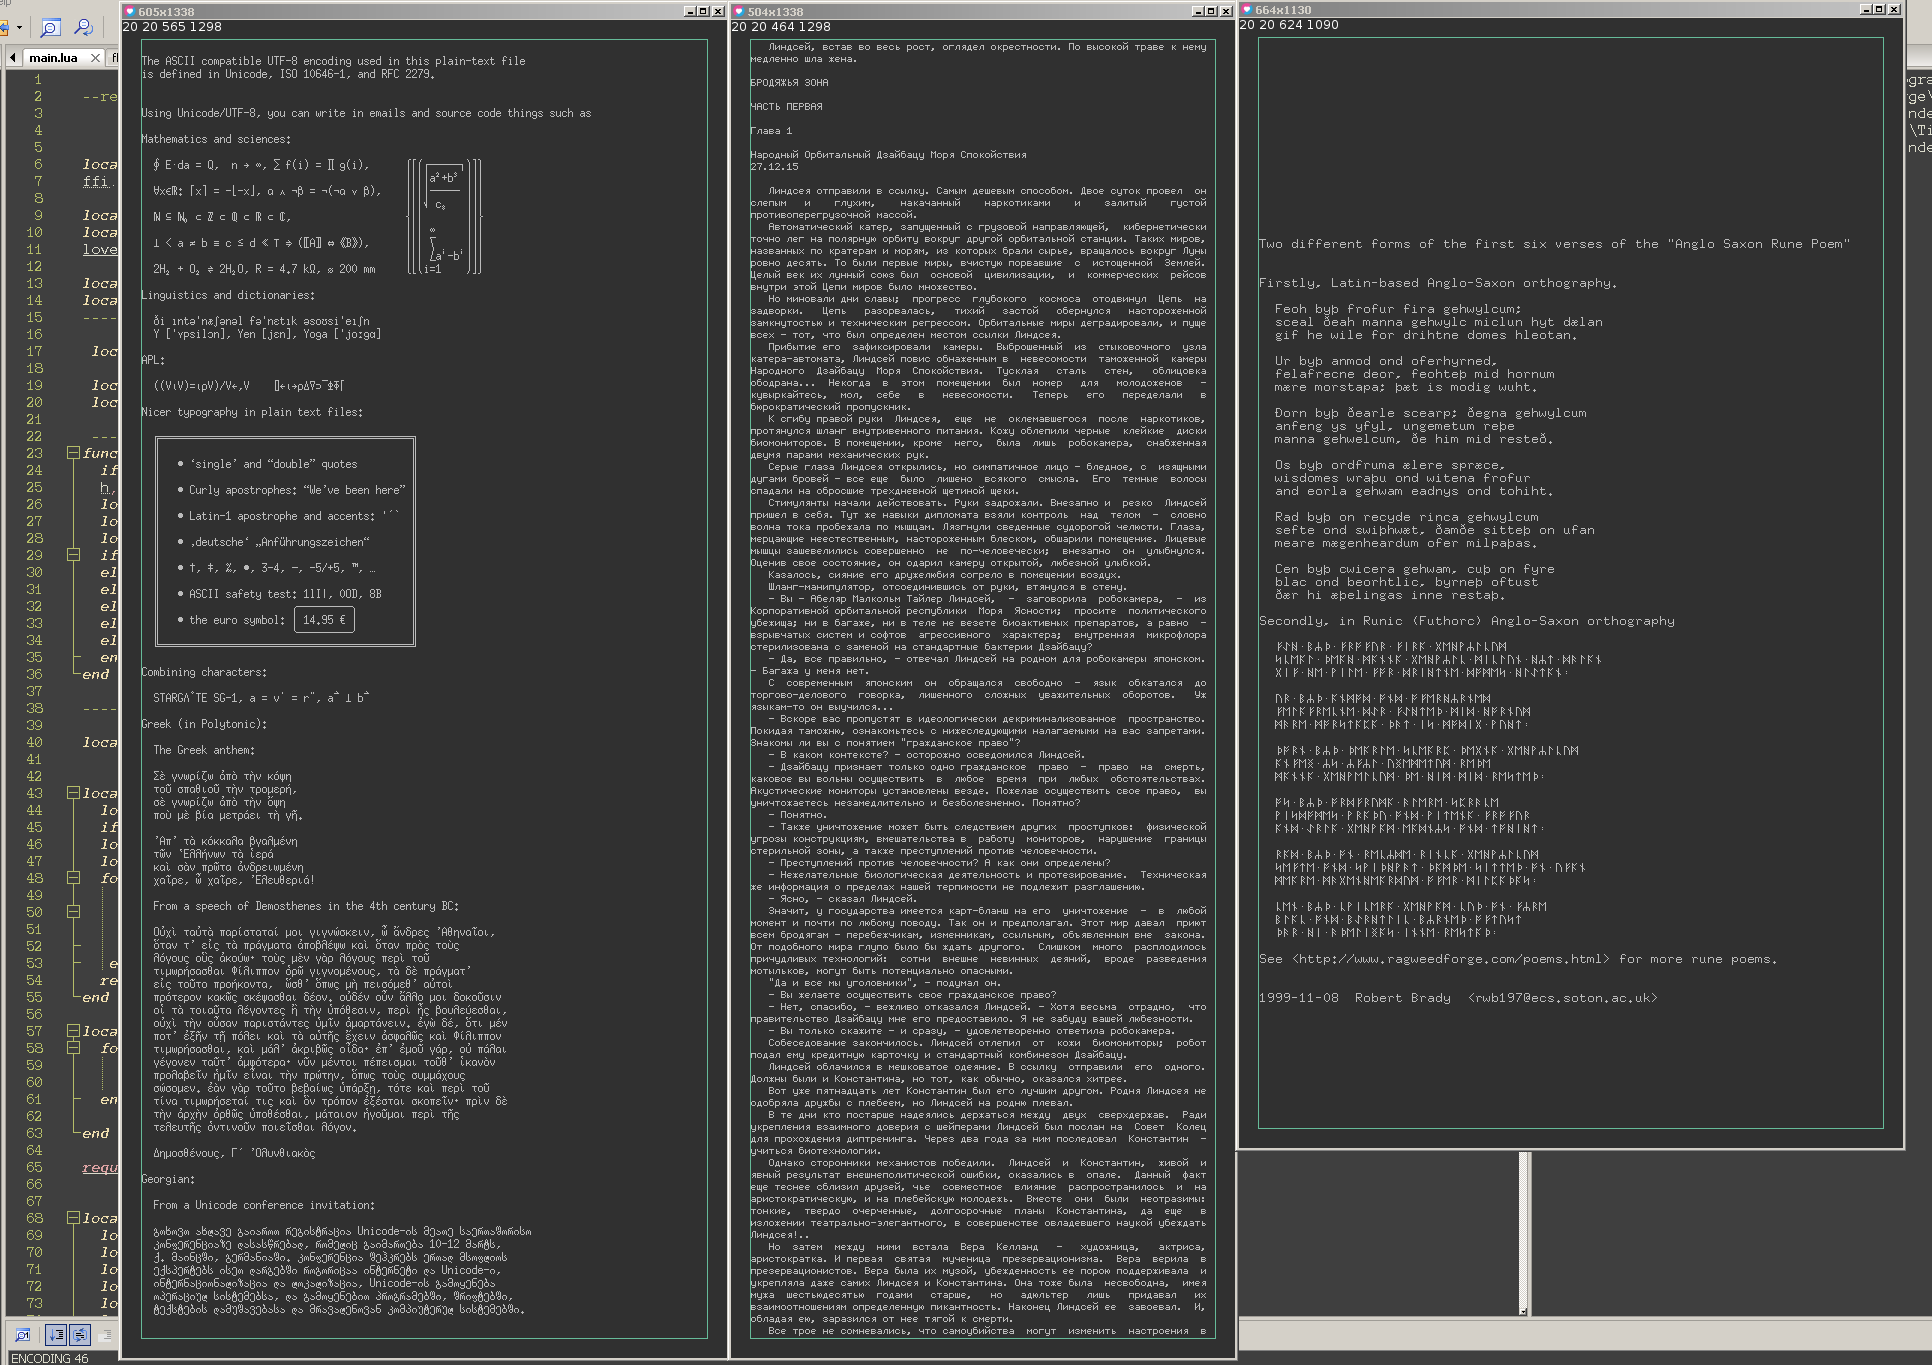This screenshot has width=1932, height=1365.
Task: Close the main.lua tab
Action: pos(95,58)
